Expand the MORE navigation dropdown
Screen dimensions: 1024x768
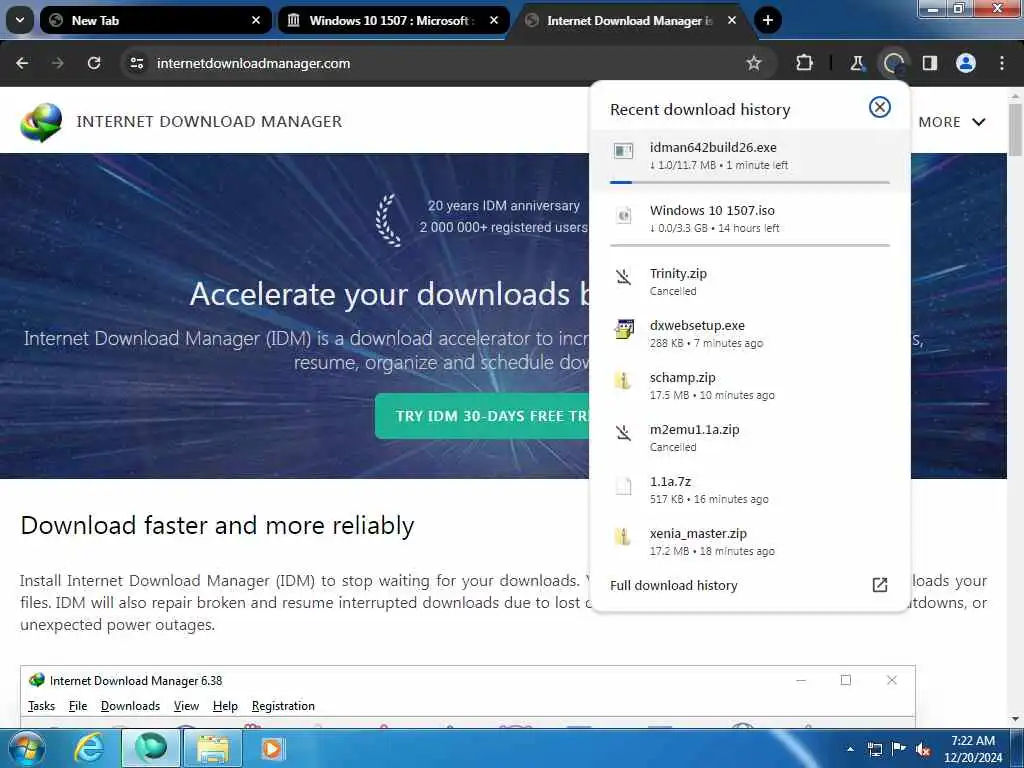[952, 122]
